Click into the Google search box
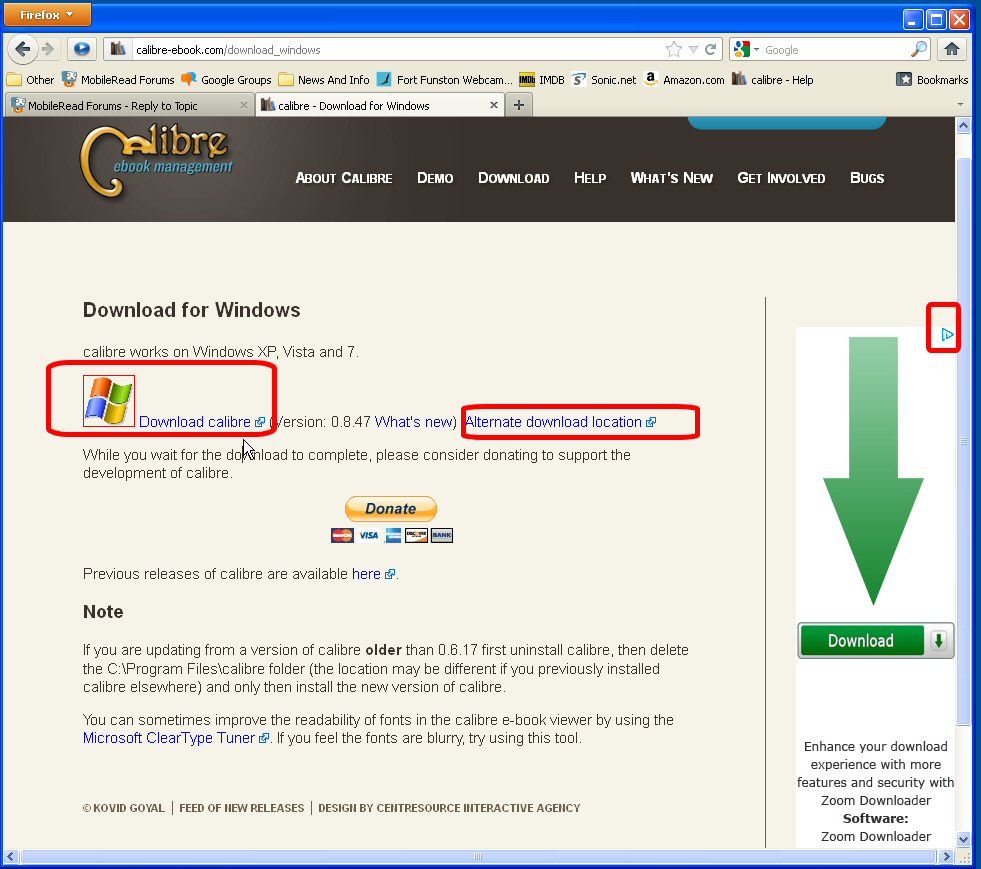Viewport: 981px width, 869px height. [835, 49]
